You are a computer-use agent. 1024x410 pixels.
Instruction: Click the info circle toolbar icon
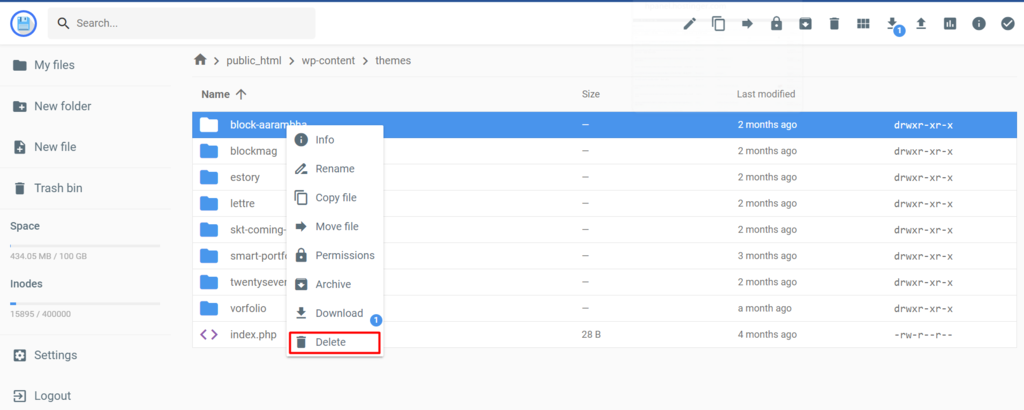979,24
